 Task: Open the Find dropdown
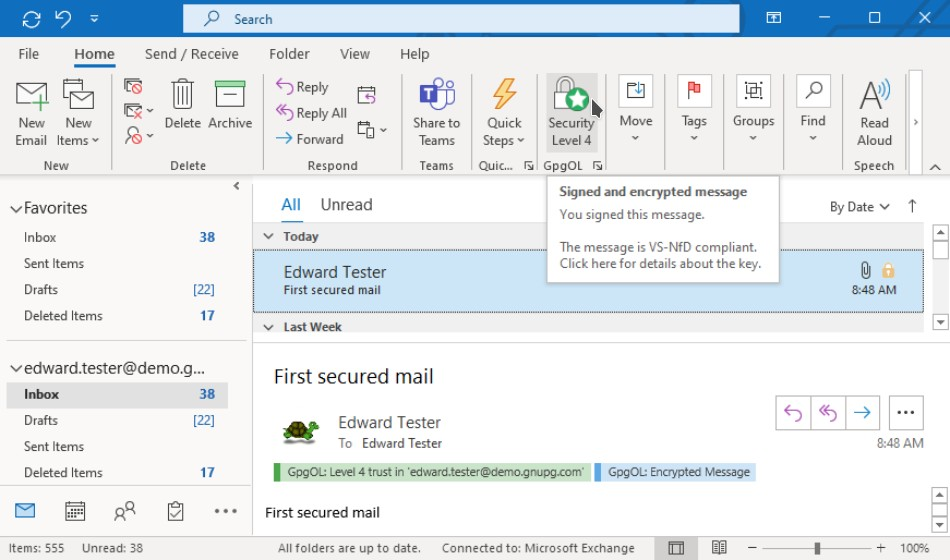click(812, 109)
